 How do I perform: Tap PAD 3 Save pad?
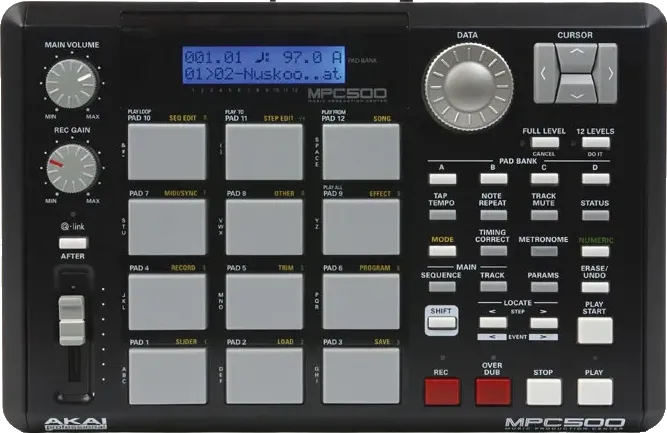361,376
